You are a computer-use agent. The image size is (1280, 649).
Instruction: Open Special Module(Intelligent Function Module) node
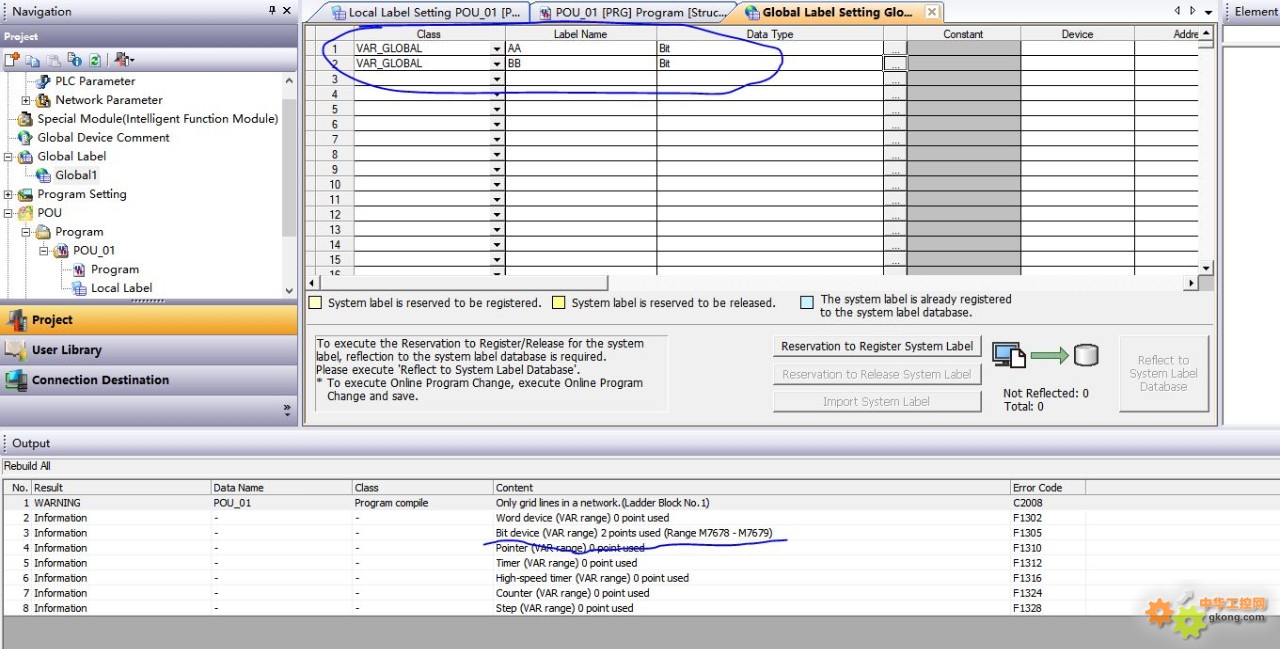point(157,118)
